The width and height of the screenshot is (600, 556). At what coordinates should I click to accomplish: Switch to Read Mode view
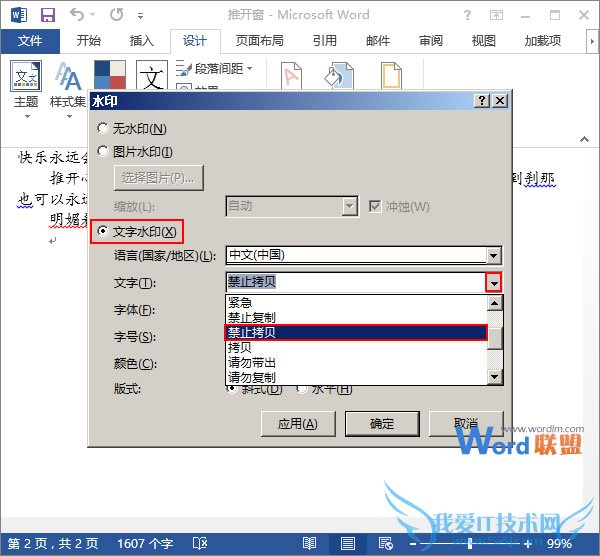coord(309,544)
